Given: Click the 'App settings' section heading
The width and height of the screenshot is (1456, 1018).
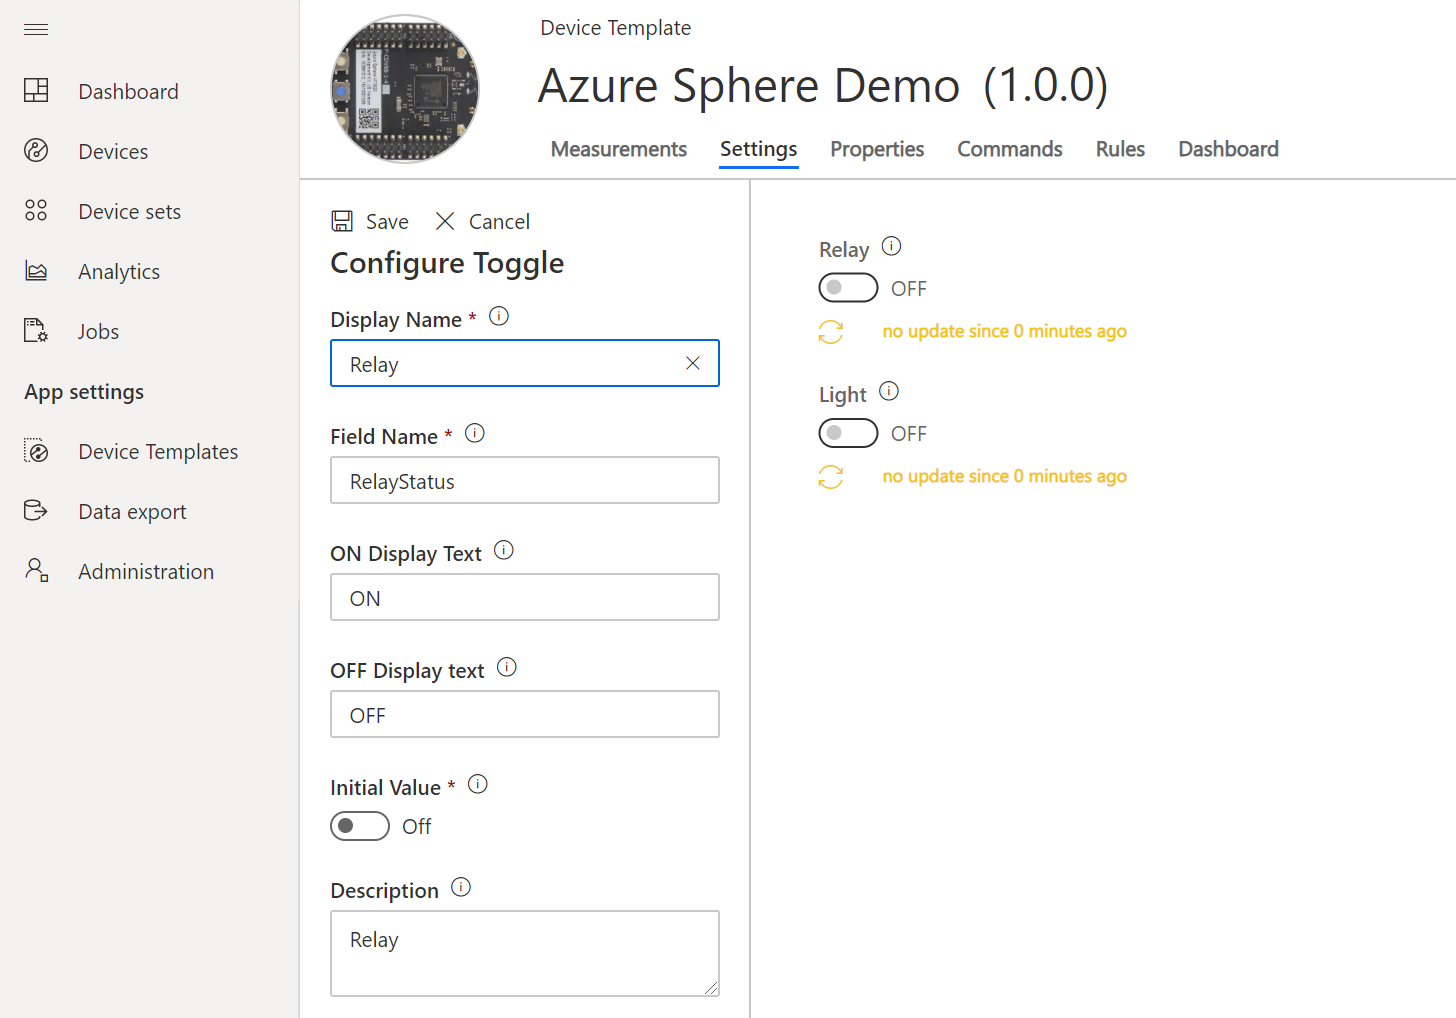Looking at the screenshot, I should (x=84, y=392).
